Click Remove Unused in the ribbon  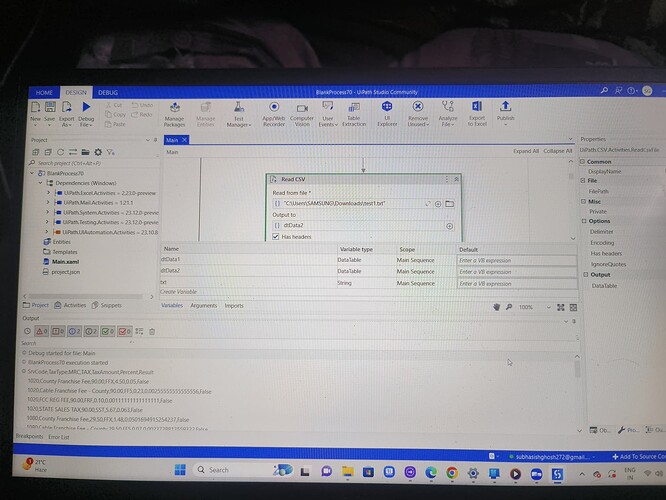[x=418, y=113]
